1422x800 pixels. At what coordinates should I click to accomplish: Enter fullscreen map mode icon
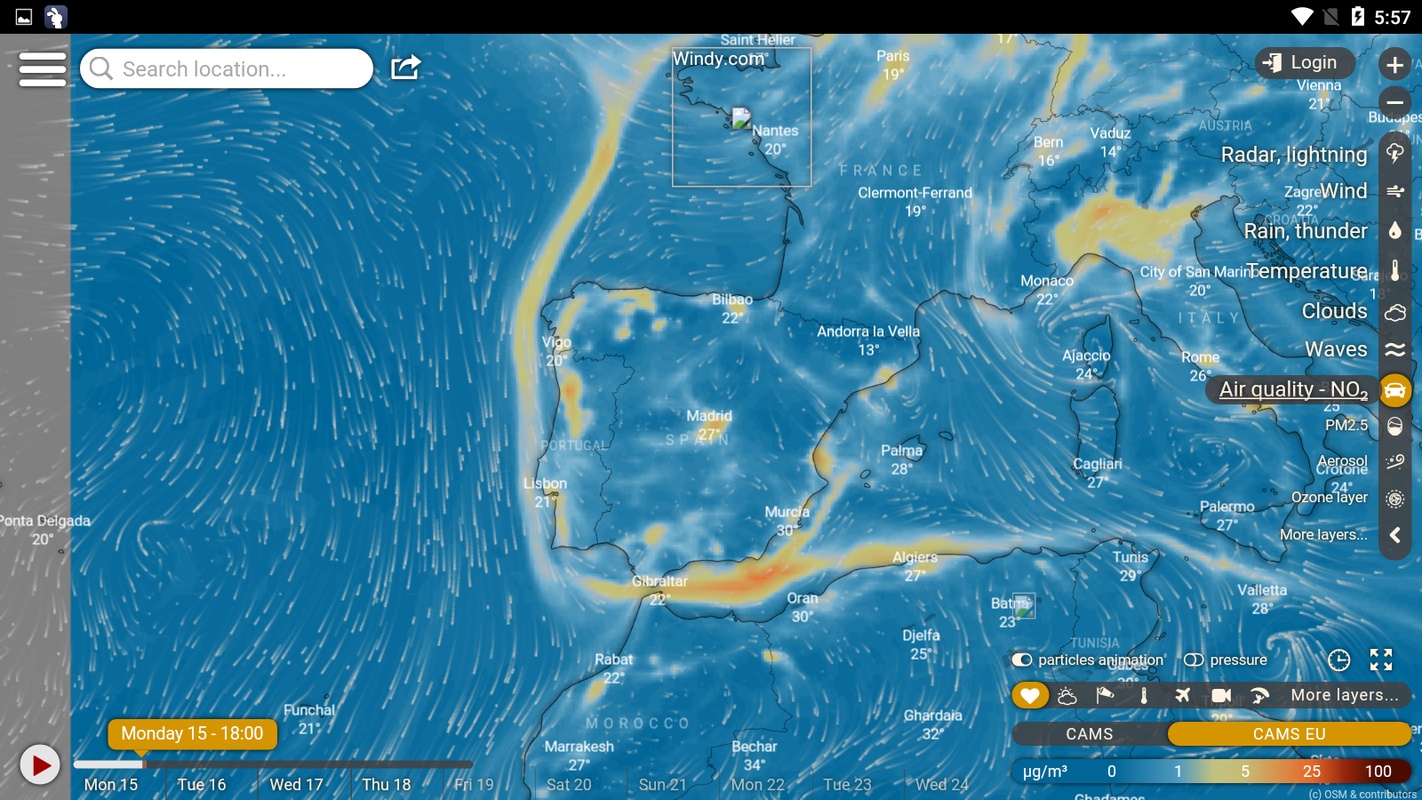[1381, 660]
